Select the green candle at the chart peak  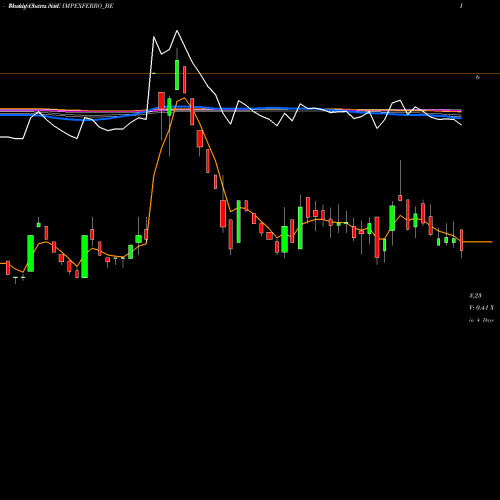(177, 75)
